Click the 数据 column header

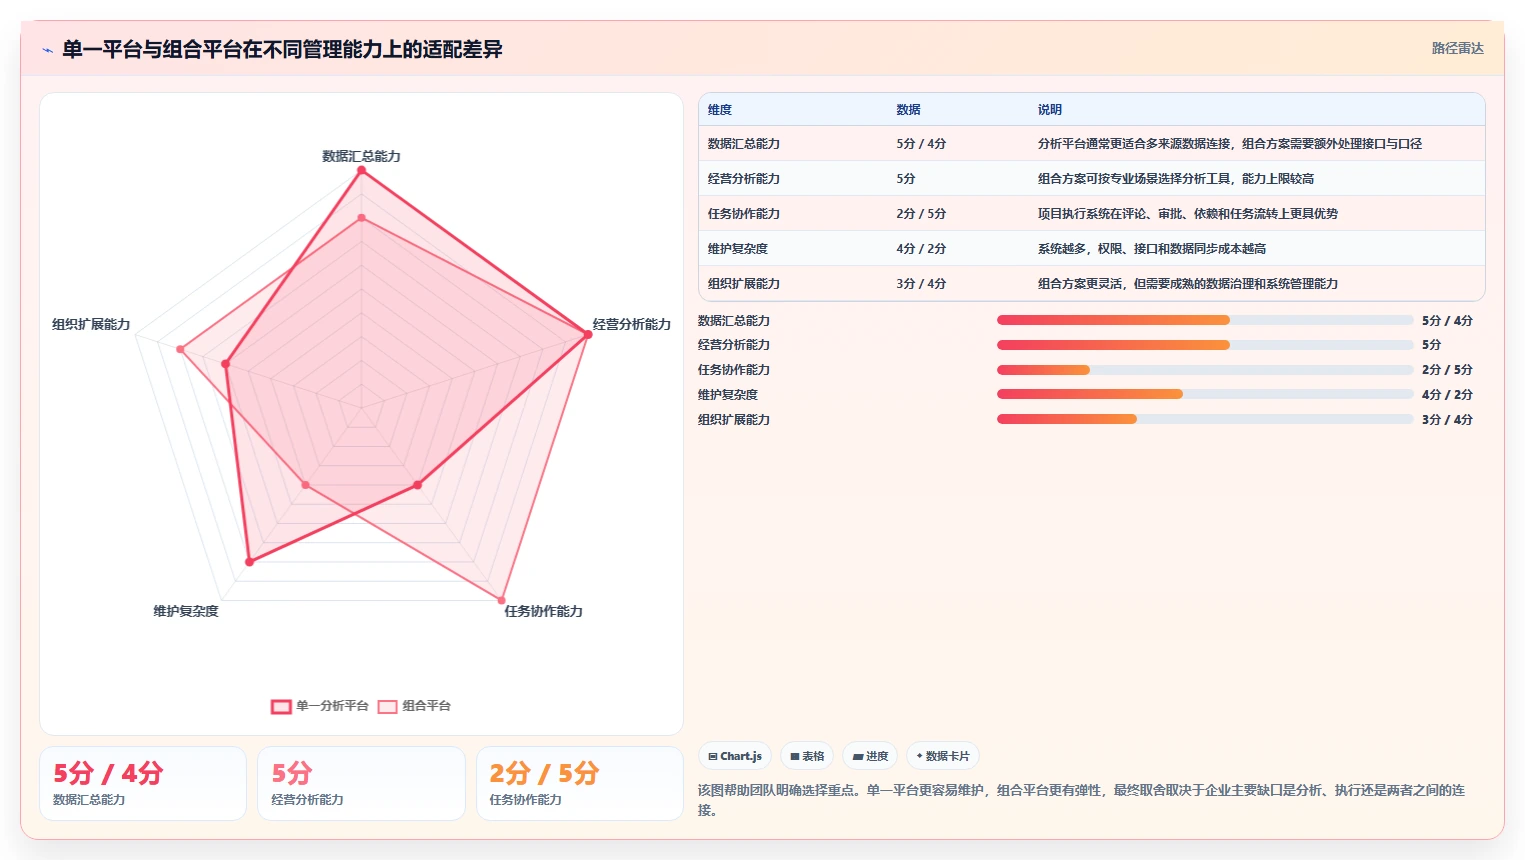908,110
